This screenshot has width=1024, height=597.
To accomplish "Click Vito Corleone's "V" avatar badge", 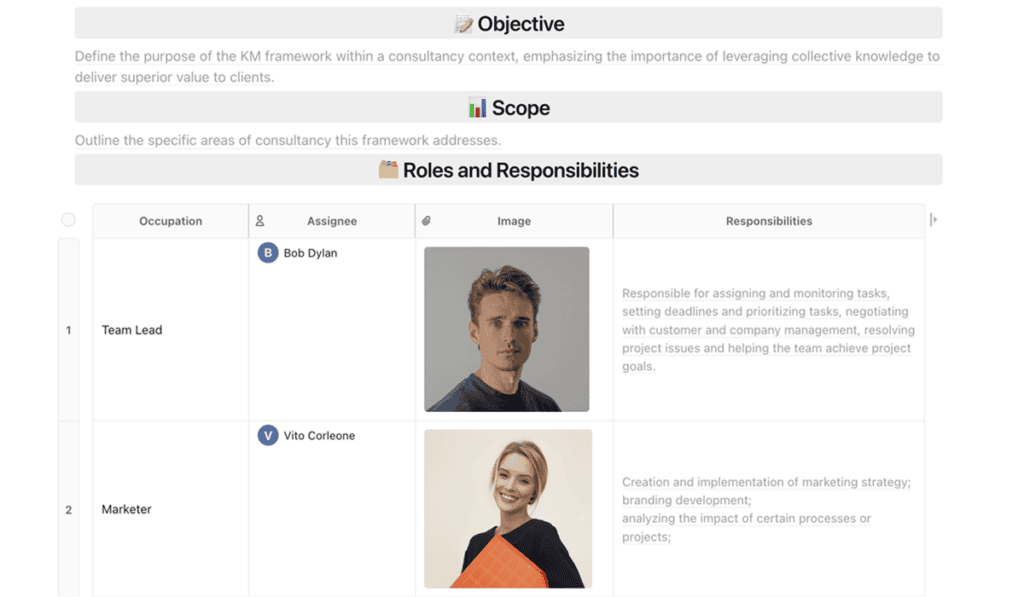I will [267, 435].
